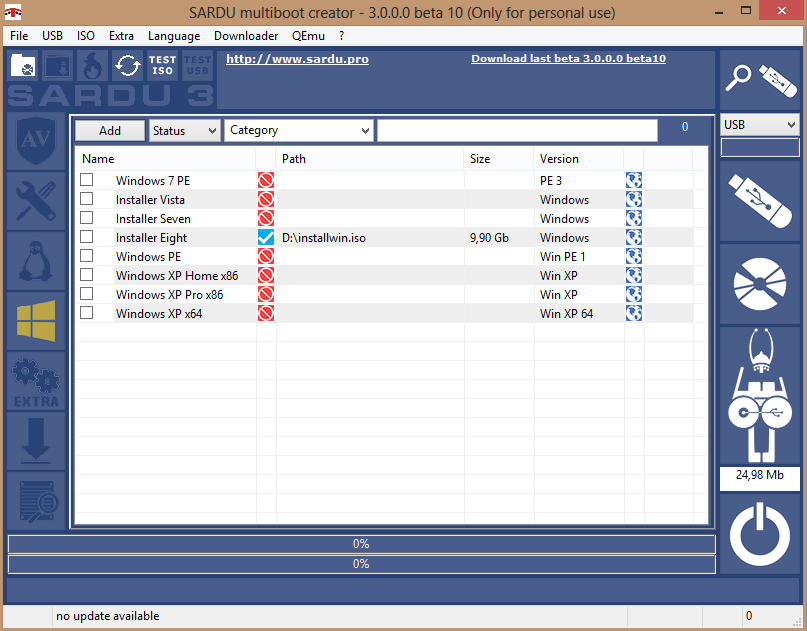The width and height of the screenshot is (807, 631).
Task: Tick the Installer Eight checkbox
Action: (x=86, y=237)
